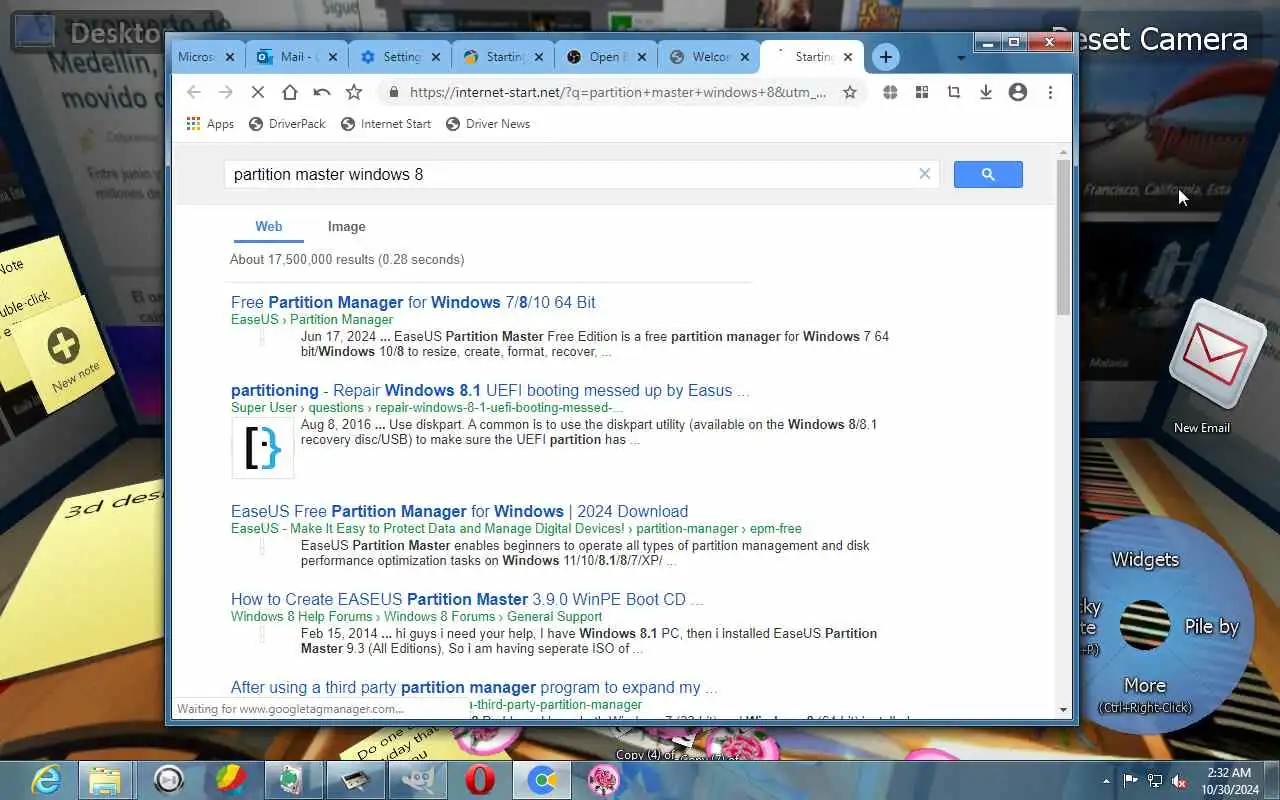Viewport: 1280px width, 800px height.
Task: Open File Explorer from the taskbar
Action: tap(105, 780)
